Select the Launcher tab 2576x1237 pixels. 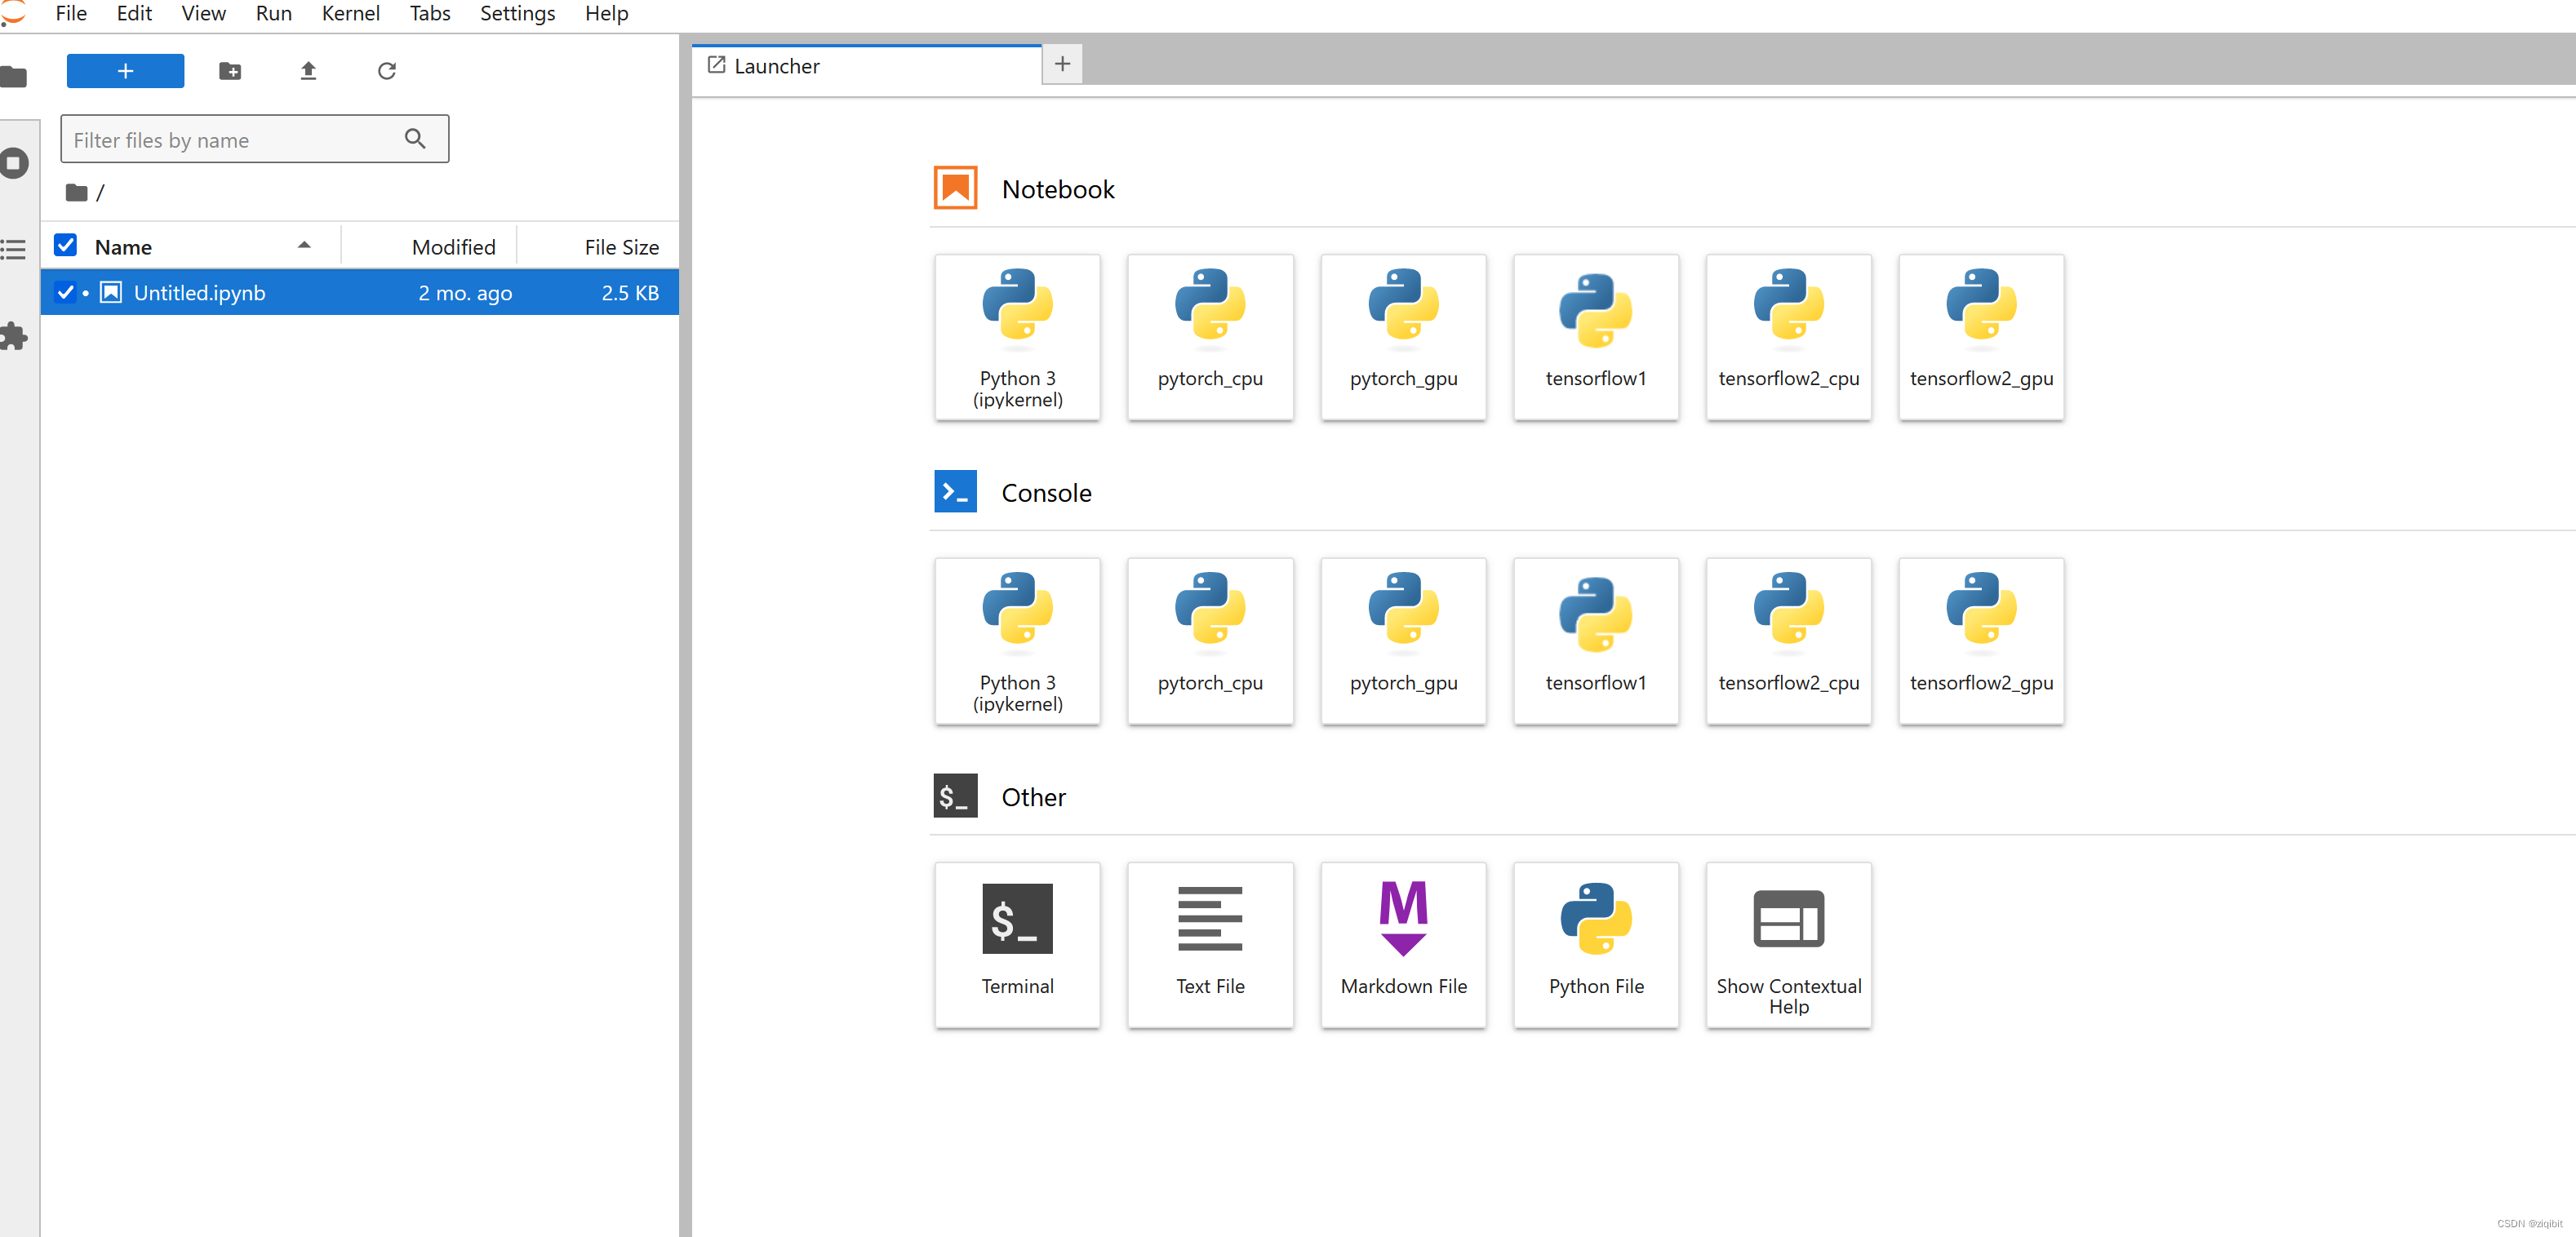[x=866, y=66]
